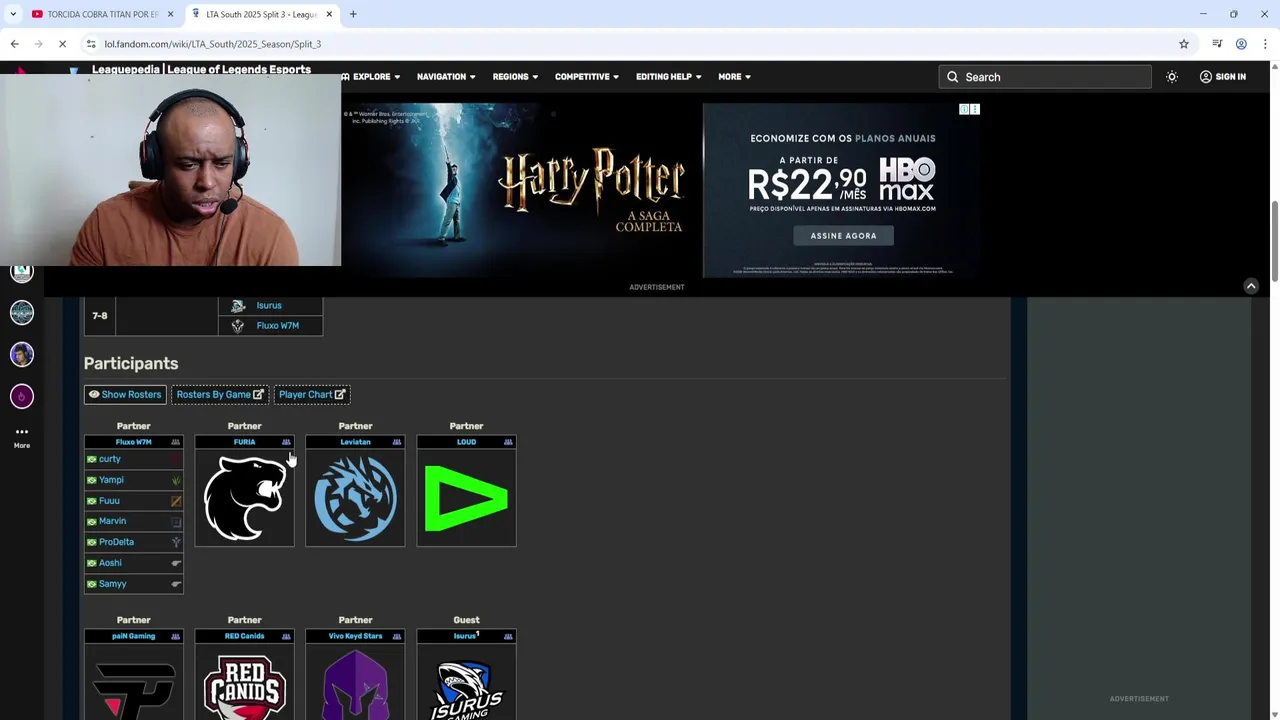
Task: Click ProDelta's support role icon
Action: coord(176,542)
